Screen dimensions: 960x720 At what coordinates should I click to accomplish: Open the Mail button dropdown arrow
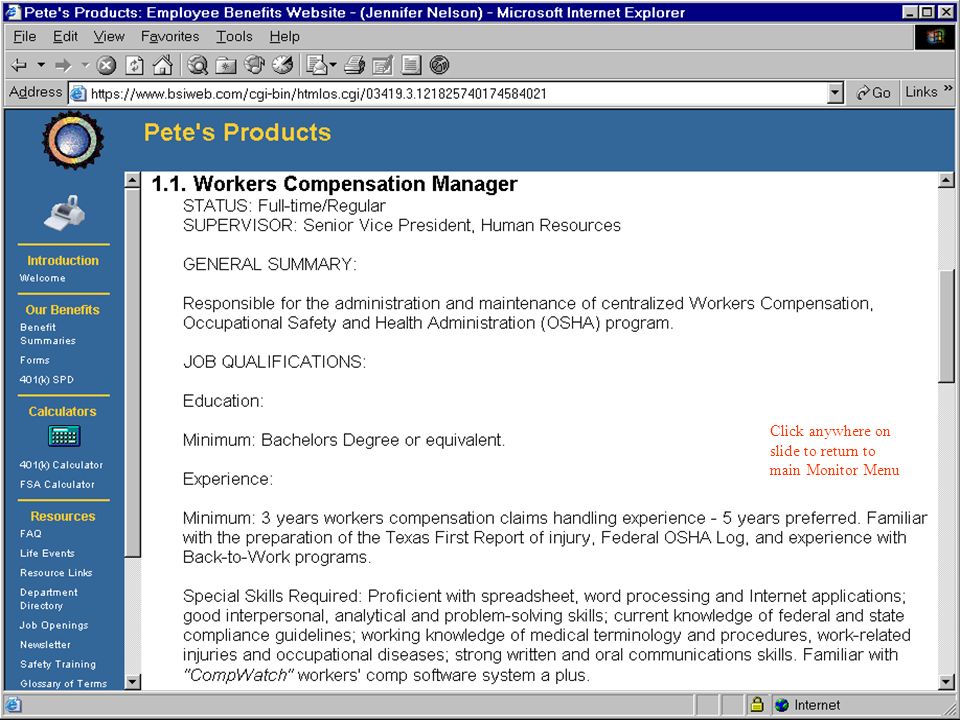tap(332, 64)
